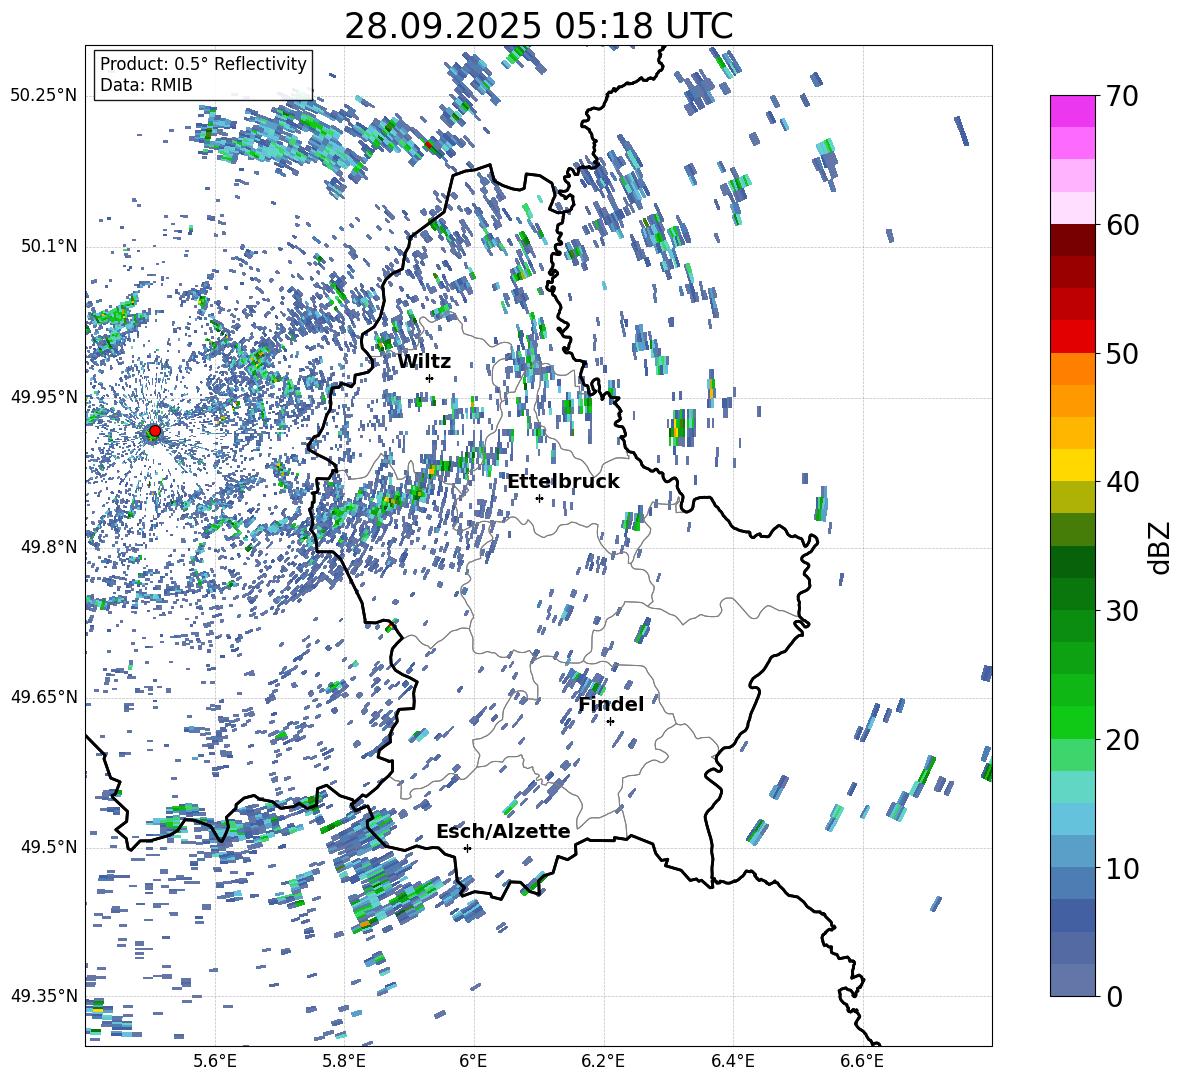Screen dimensions: 1184x1081
Task: Click the colorbar tick label 0
Action: [x=1114, y=997]
